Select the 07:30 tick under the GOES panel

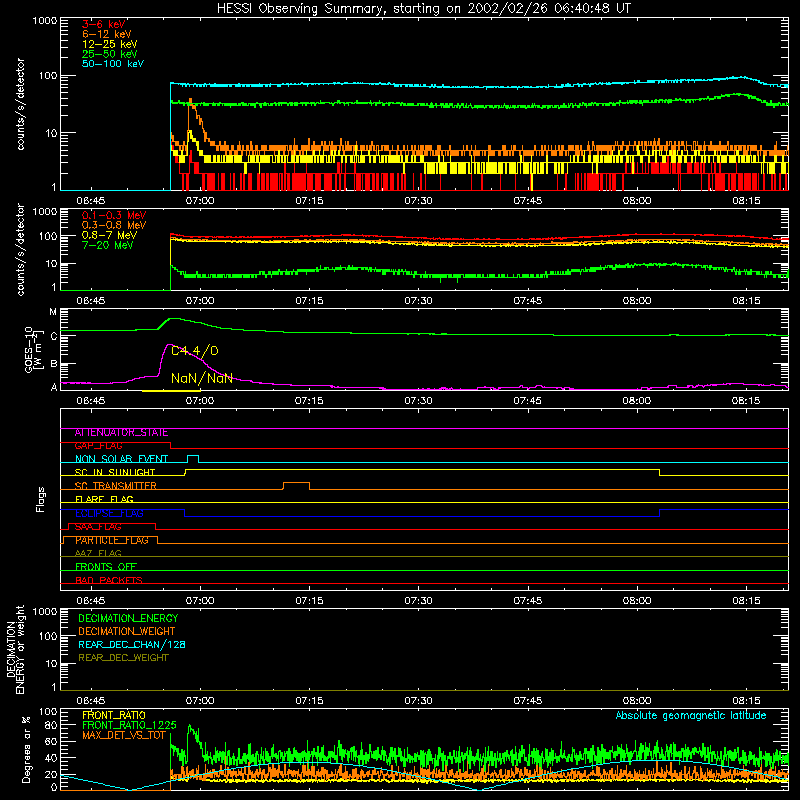click(418, 401)
